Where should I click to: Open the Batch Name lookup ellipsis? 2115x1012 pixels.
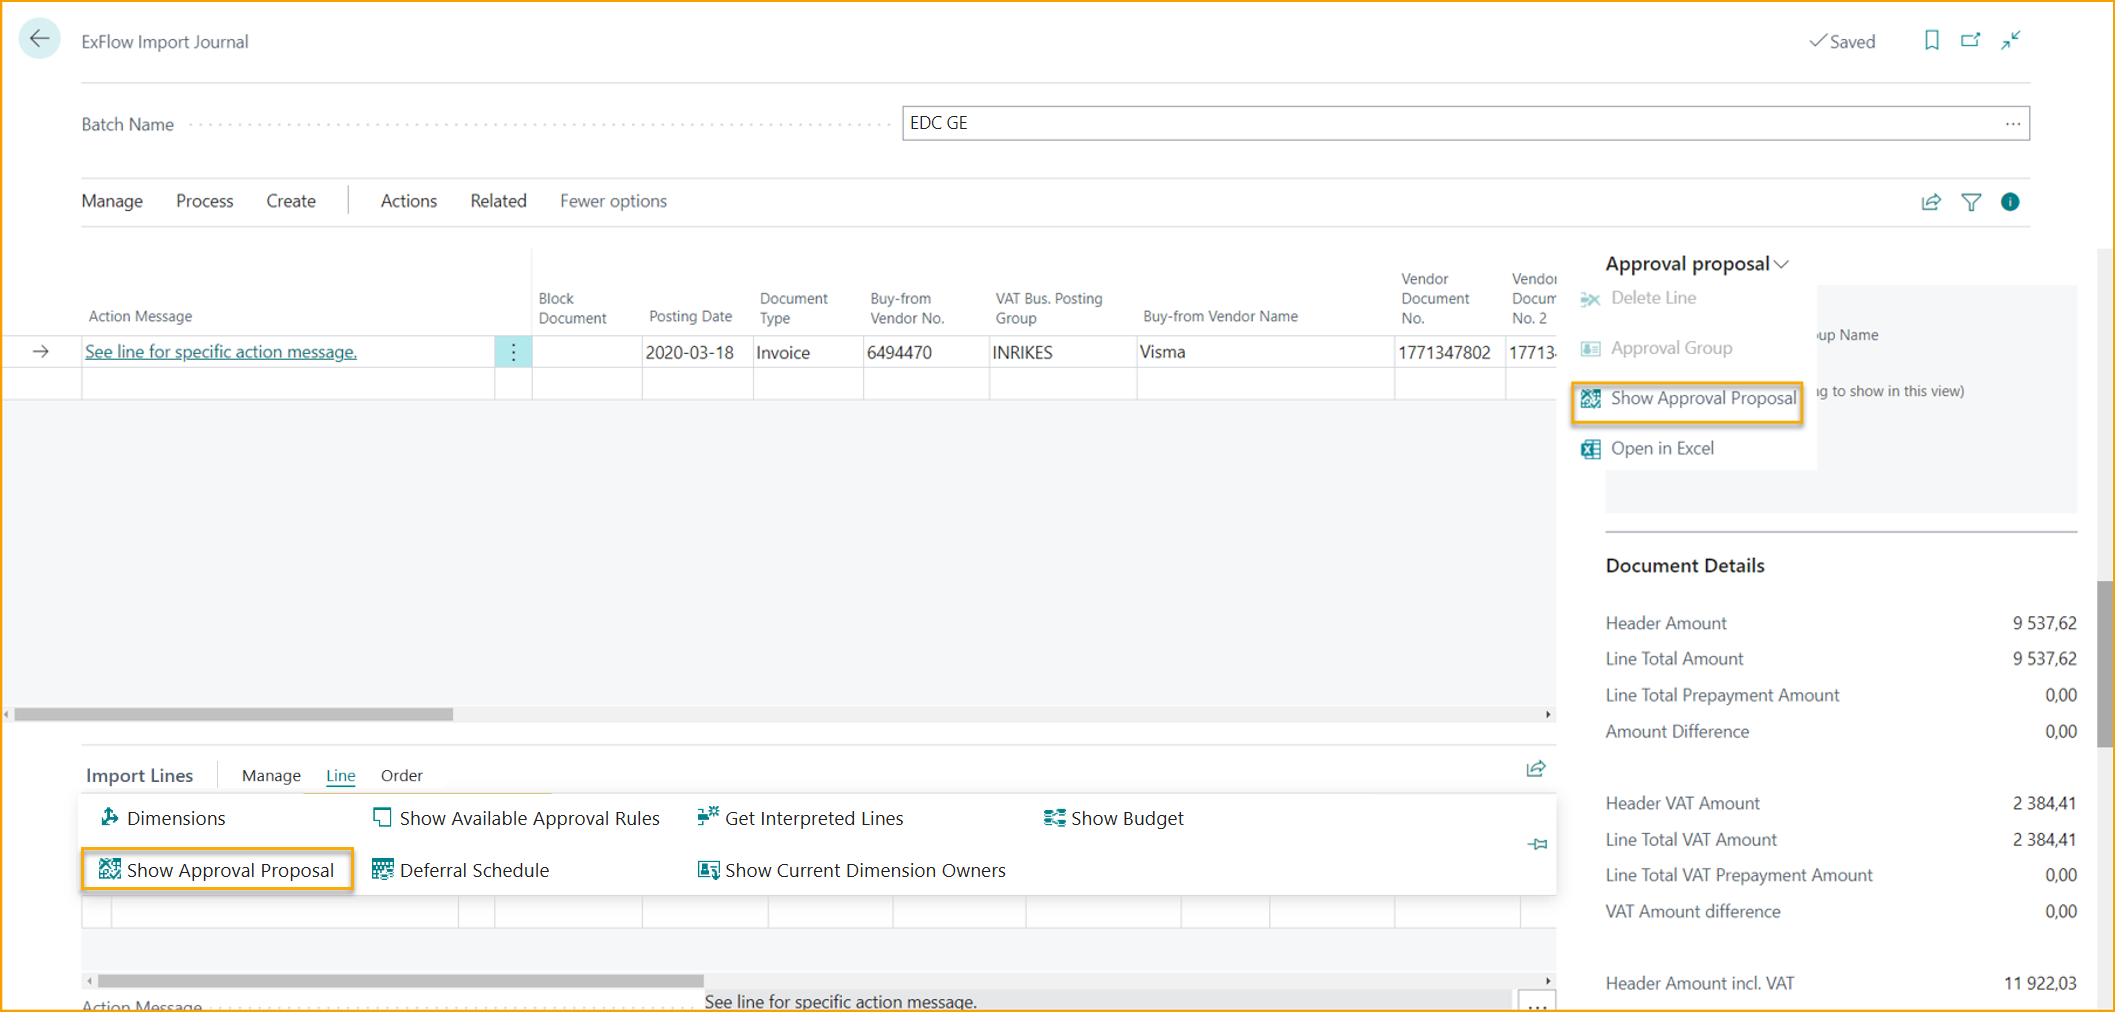tap(2013, 122)
